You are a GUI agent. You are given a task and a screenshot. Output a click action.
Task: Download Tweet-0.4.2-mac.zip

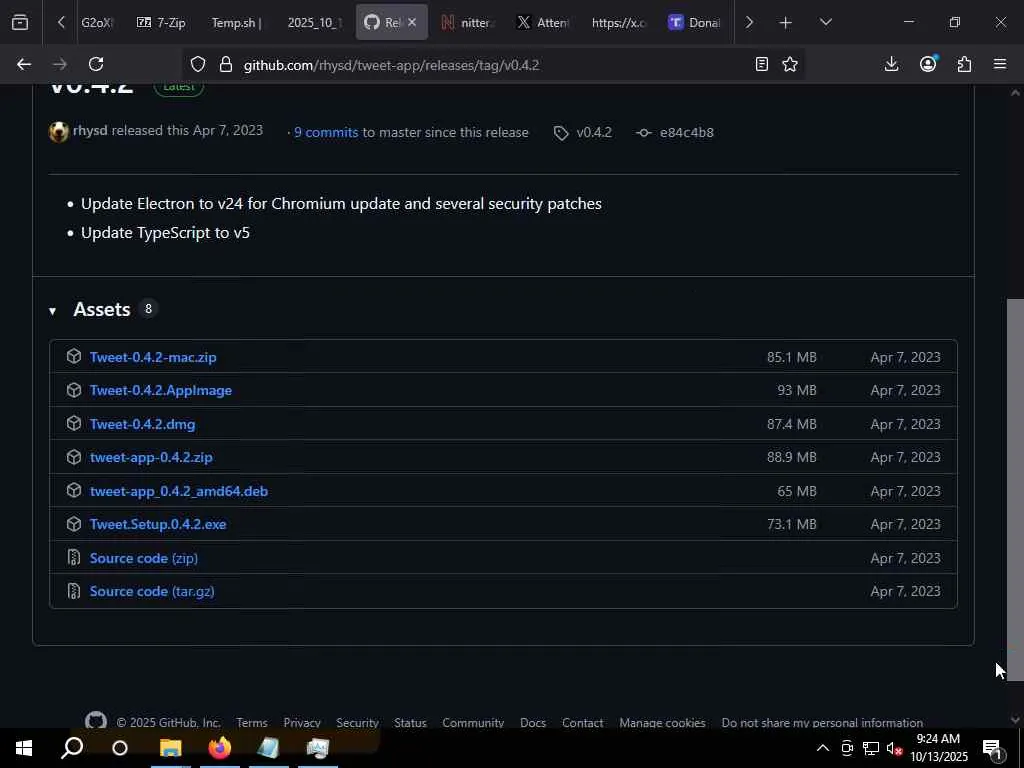153,357
